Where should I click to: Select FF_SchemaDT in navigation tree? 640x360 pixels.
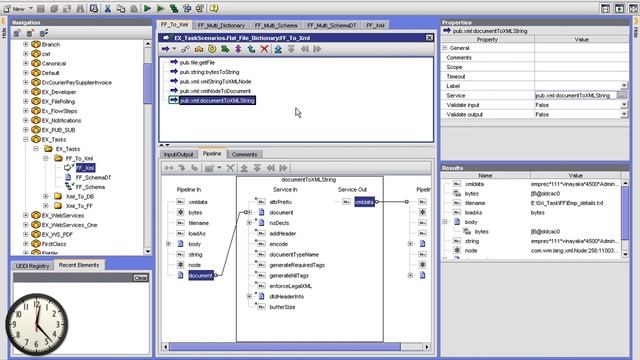coord(93,178)
